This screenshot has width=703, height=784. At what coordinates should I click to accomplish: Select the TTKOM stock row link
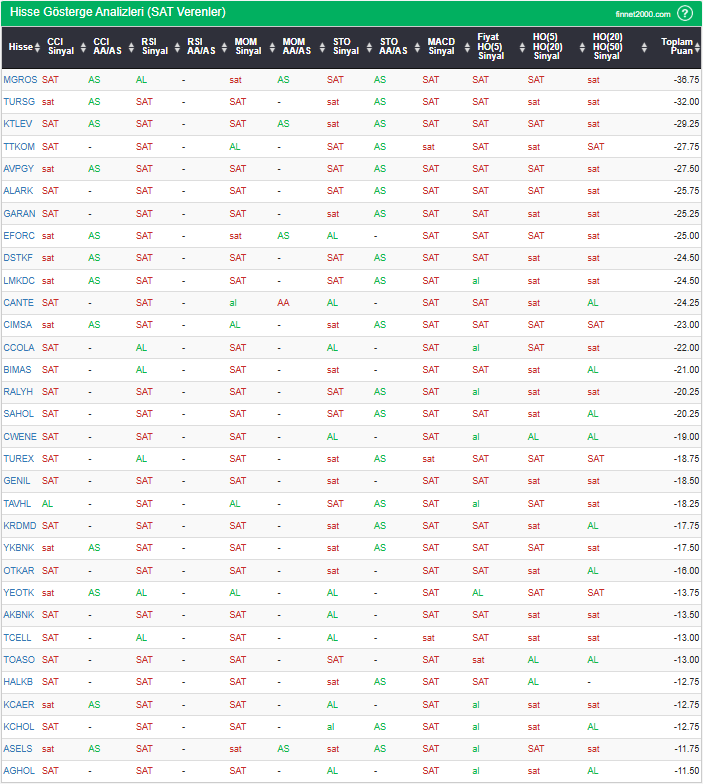19,146
